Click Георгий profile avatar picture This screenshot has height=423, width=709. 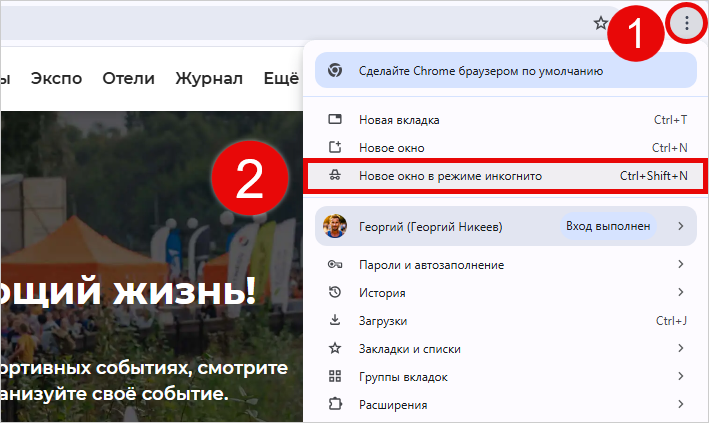click(335, 226)
